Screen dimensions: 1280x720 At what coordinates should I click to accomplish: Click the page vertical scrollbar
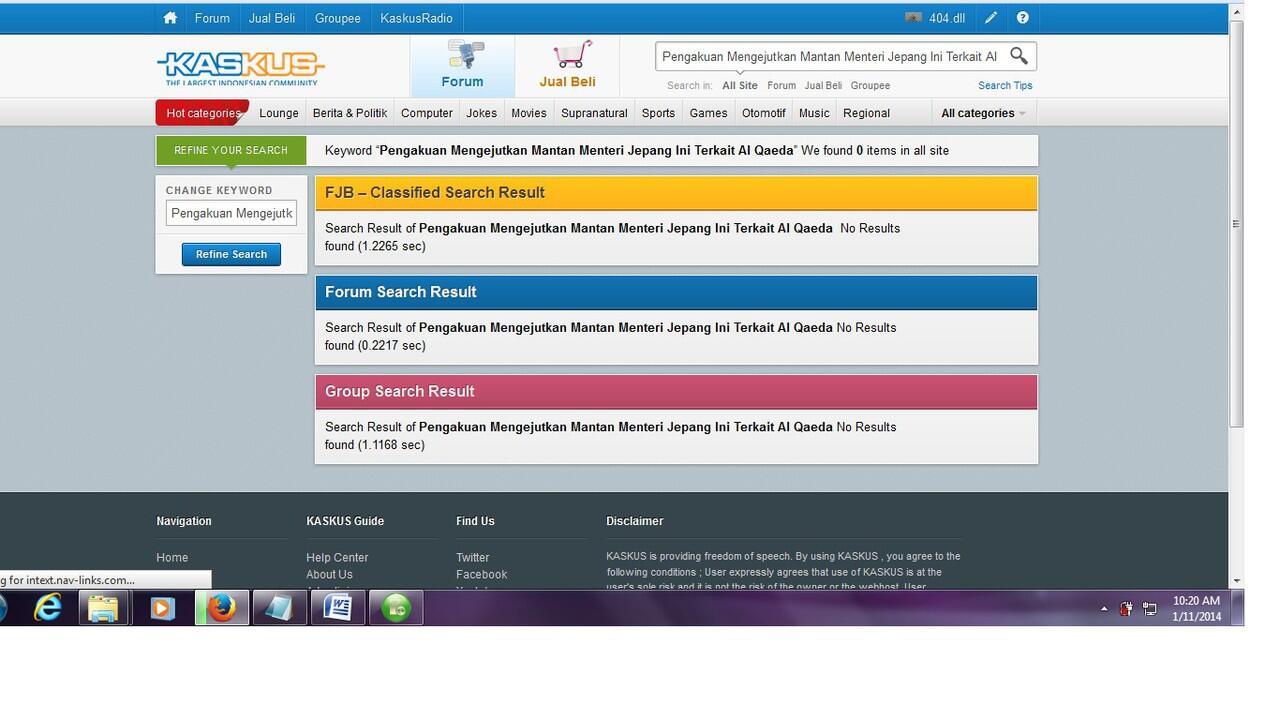tap(1236, 224)
